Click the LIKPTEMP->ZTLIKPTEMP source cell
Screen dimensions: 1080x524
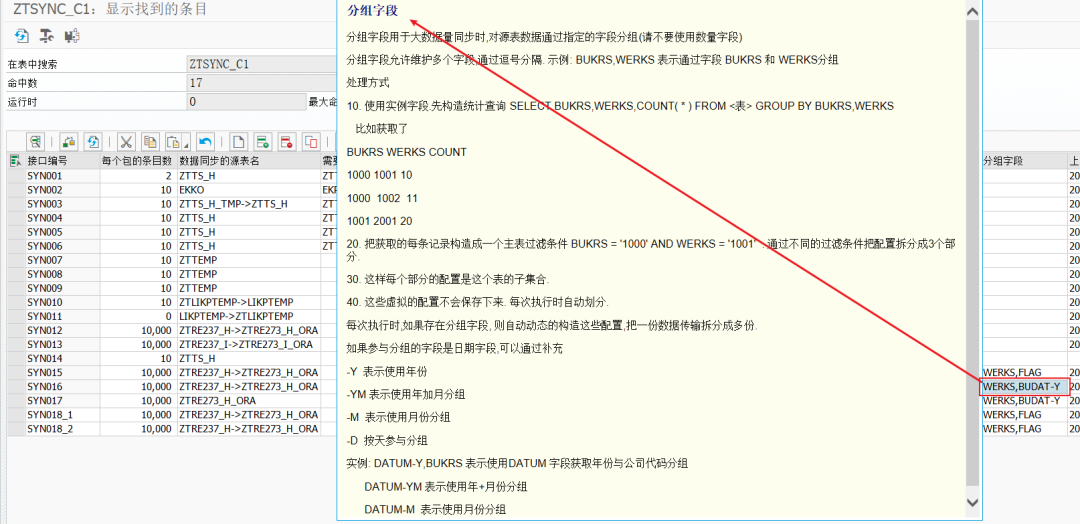[249, 316]
